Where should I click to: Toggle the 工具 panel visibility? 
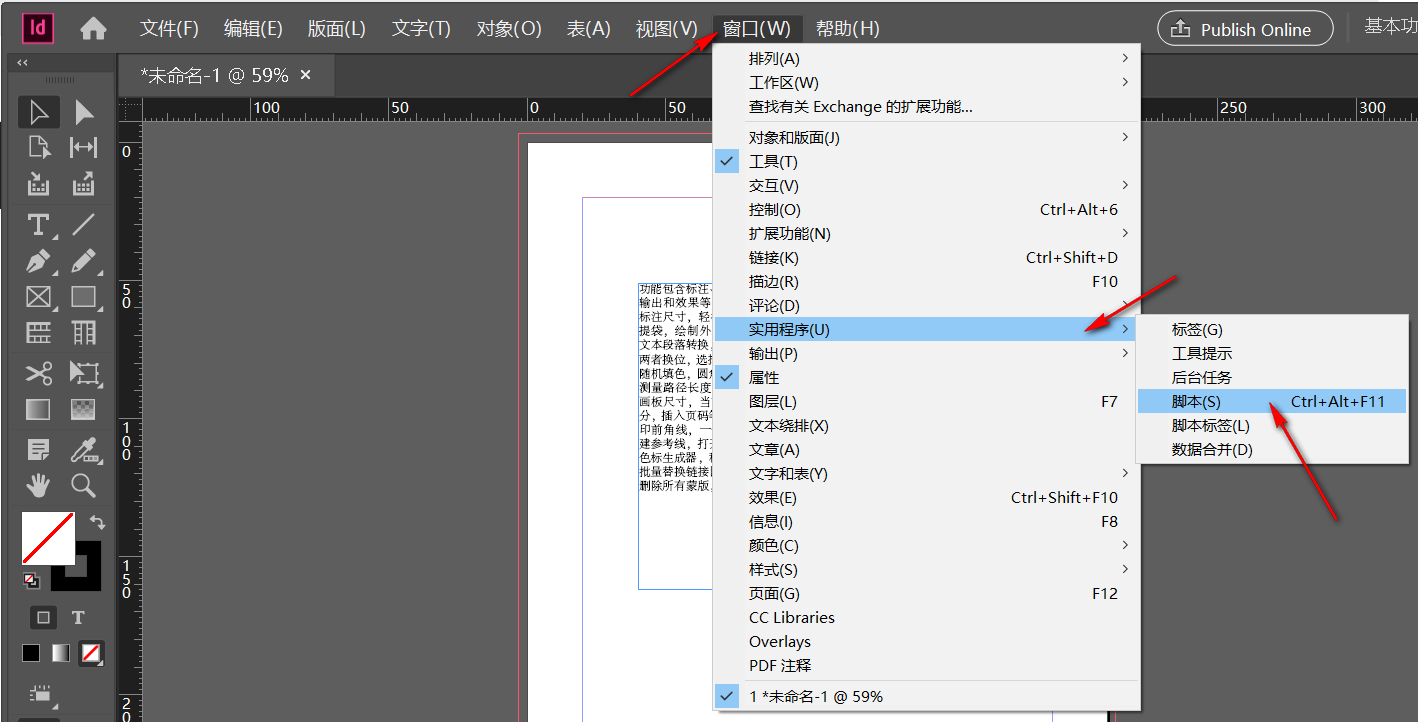click(770, 161)
